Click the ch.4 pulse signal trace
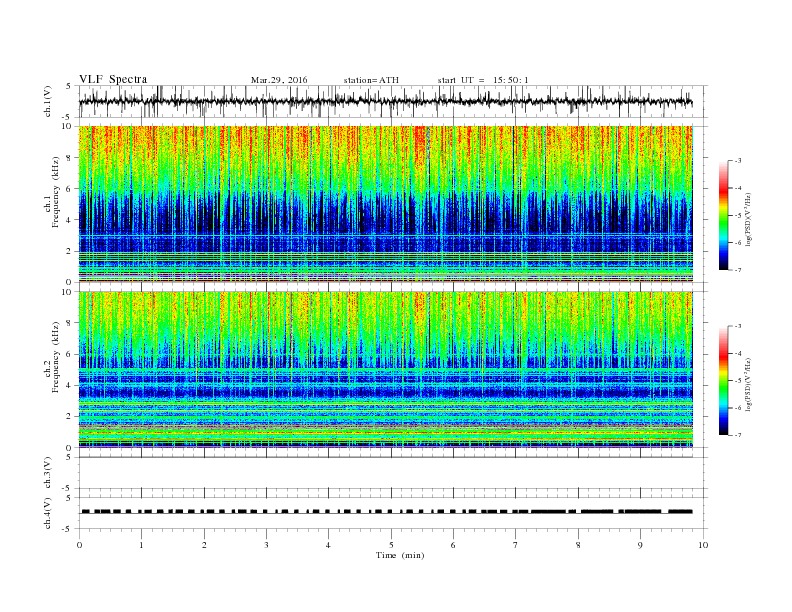This screenshot has height=612, width=792. pos(387,512)
